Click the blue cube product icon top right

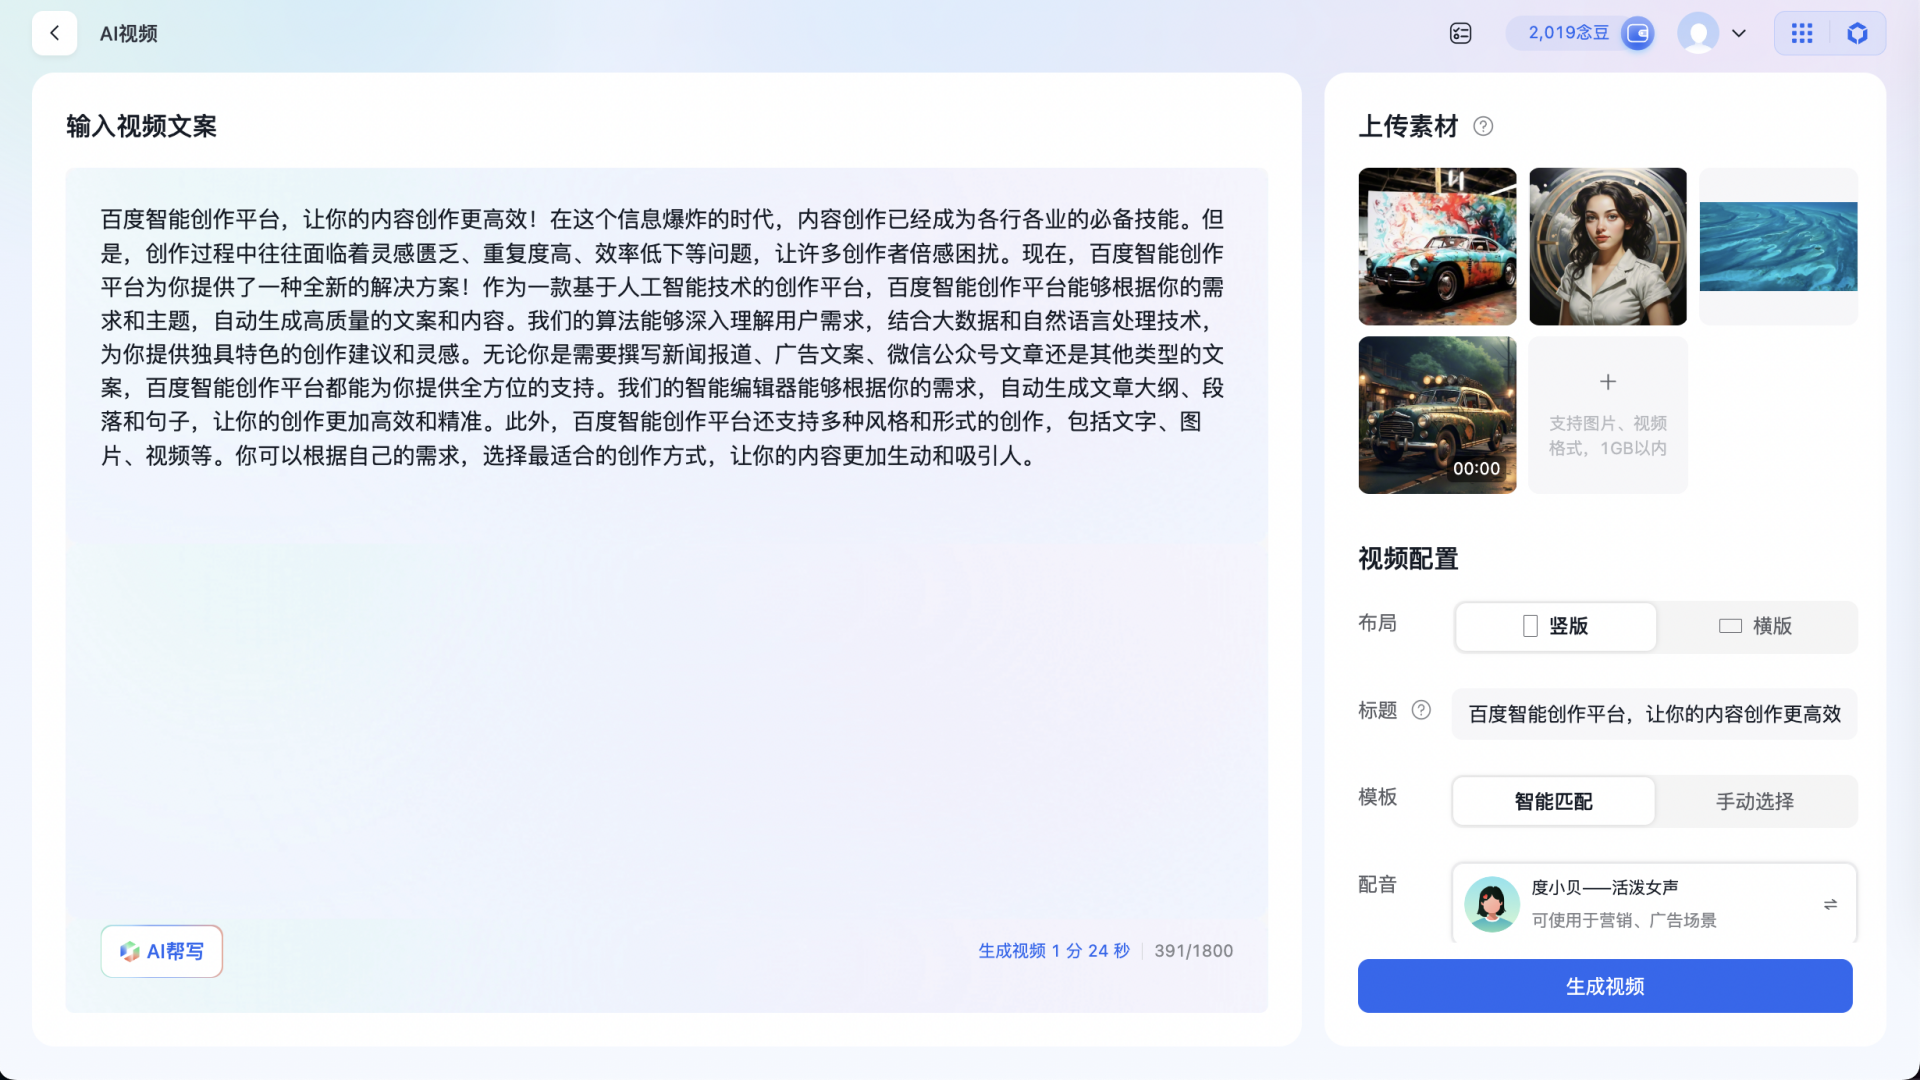pos(1858,32)
